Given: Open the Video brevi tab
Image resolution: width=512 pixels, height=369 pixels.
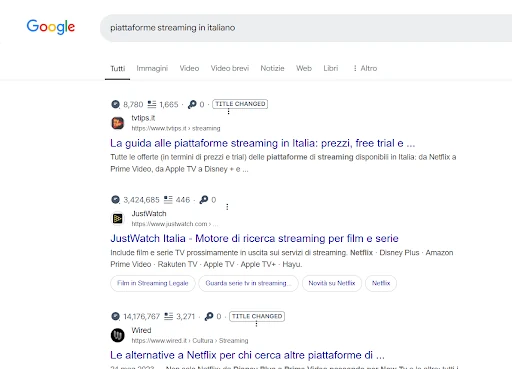Looking at the screenshot, I should (x=230, y=68).
